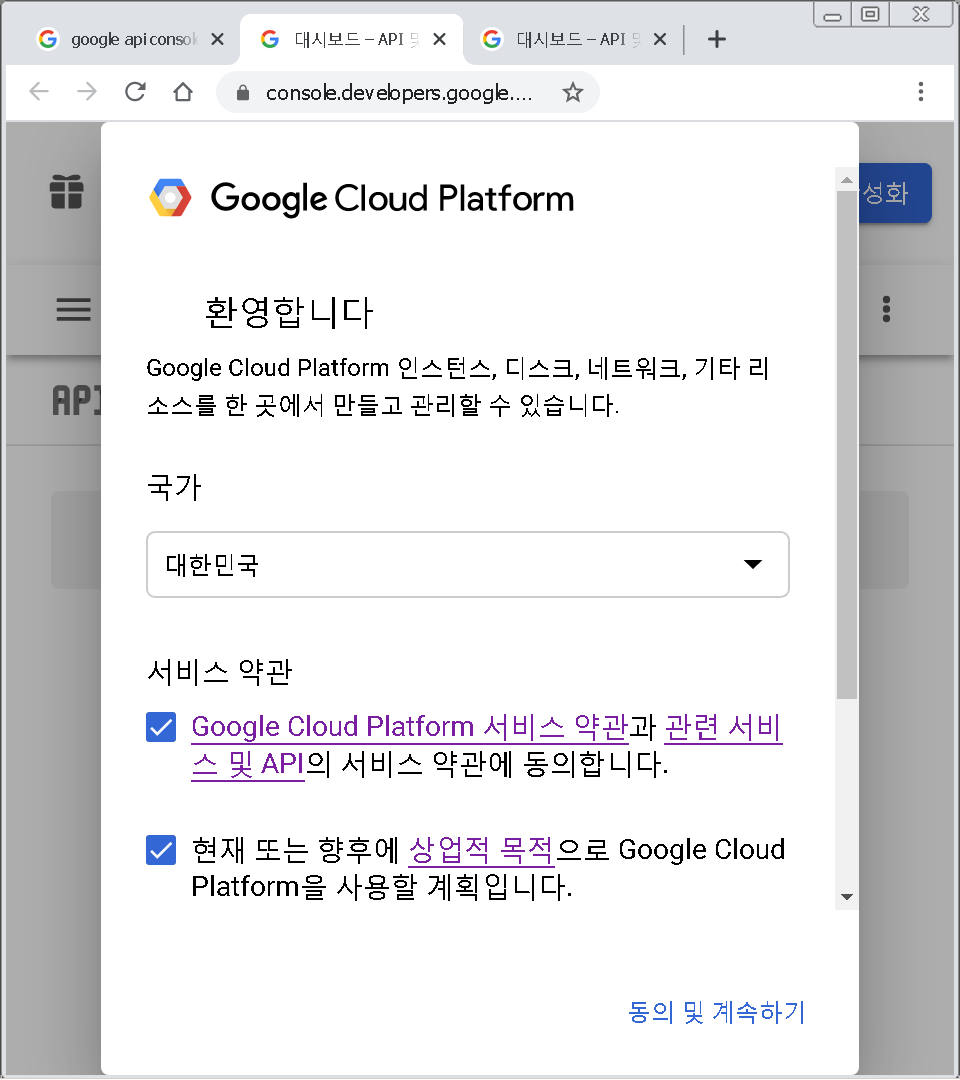Open the Chrome three-dot menu
The image size is (960, 1080).
[x=921, y=92]
